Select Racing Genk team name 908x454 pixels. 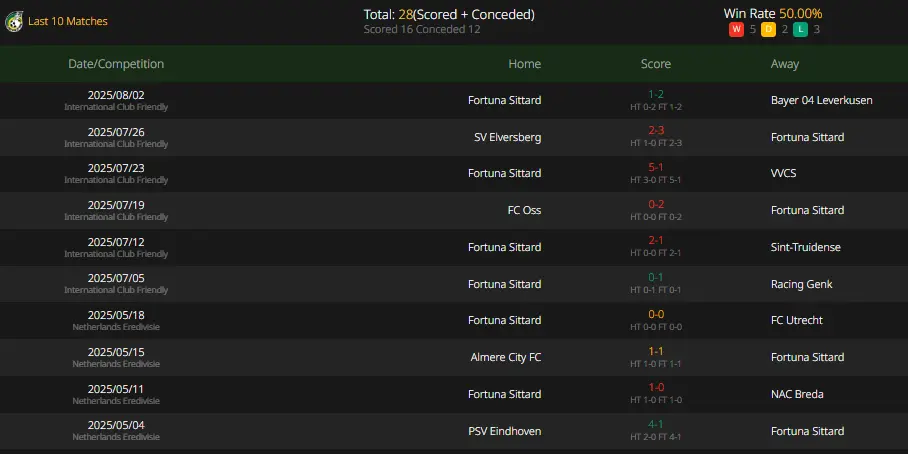[801, 284]
